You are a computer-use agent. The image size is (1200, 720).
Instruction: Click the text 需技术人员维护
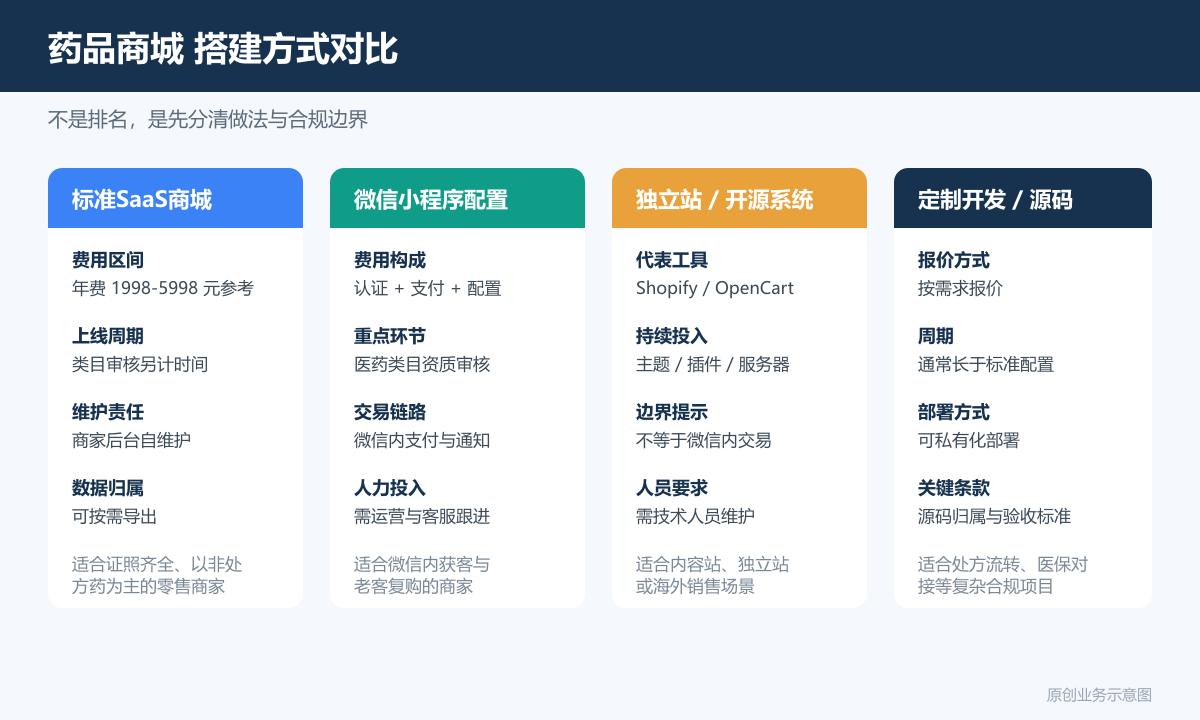[695, 516]
